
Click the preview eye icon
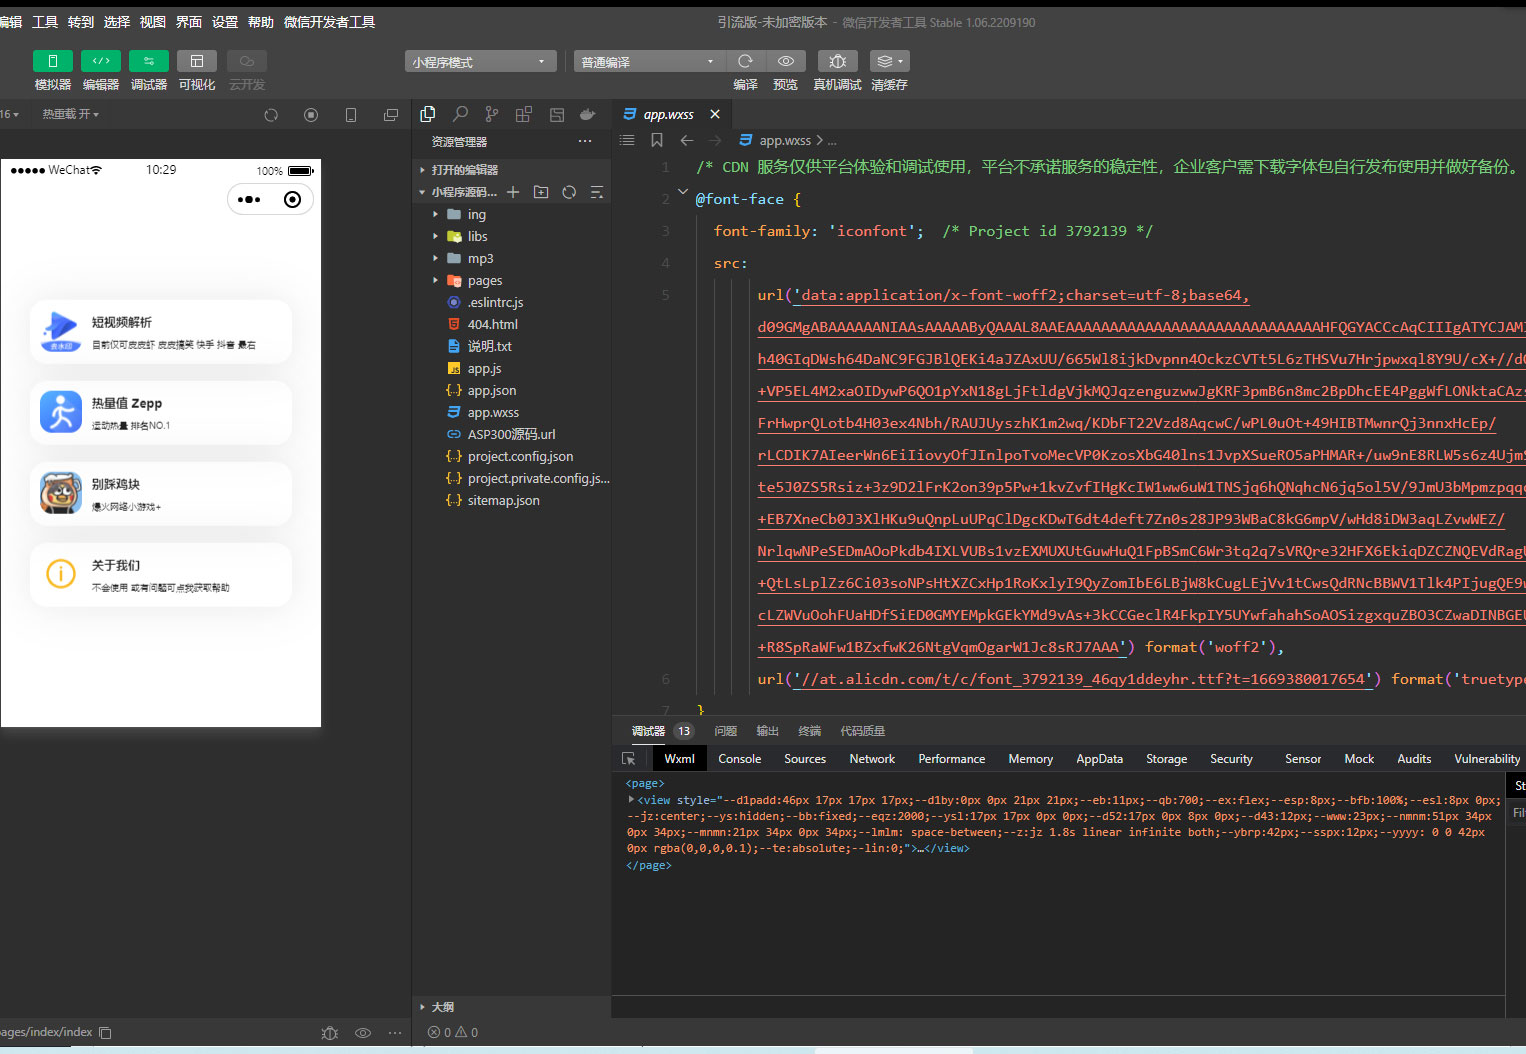tap(786, 61)
